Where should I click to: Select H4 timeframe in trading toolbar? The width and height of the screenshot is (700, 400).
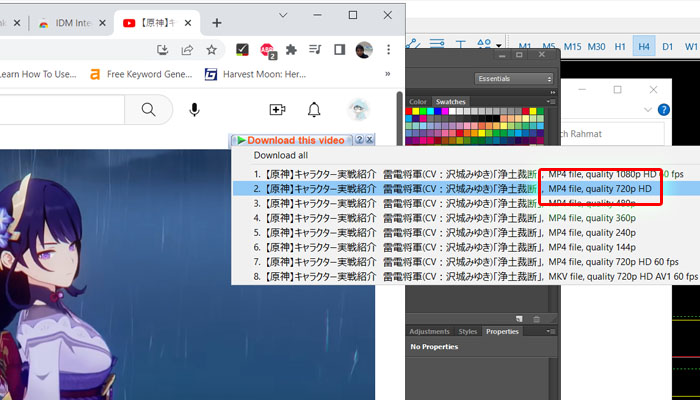pyautogui.click(x=644, y=46)
